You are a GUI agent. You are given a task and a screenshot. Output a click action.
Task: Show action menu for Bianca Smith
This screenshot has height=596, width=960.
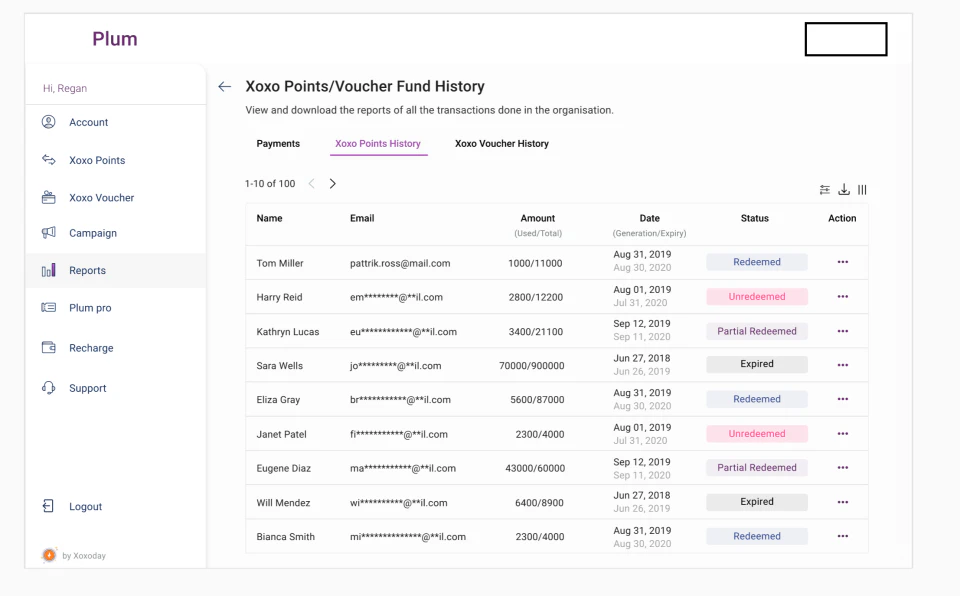click(x=842, y=537)
